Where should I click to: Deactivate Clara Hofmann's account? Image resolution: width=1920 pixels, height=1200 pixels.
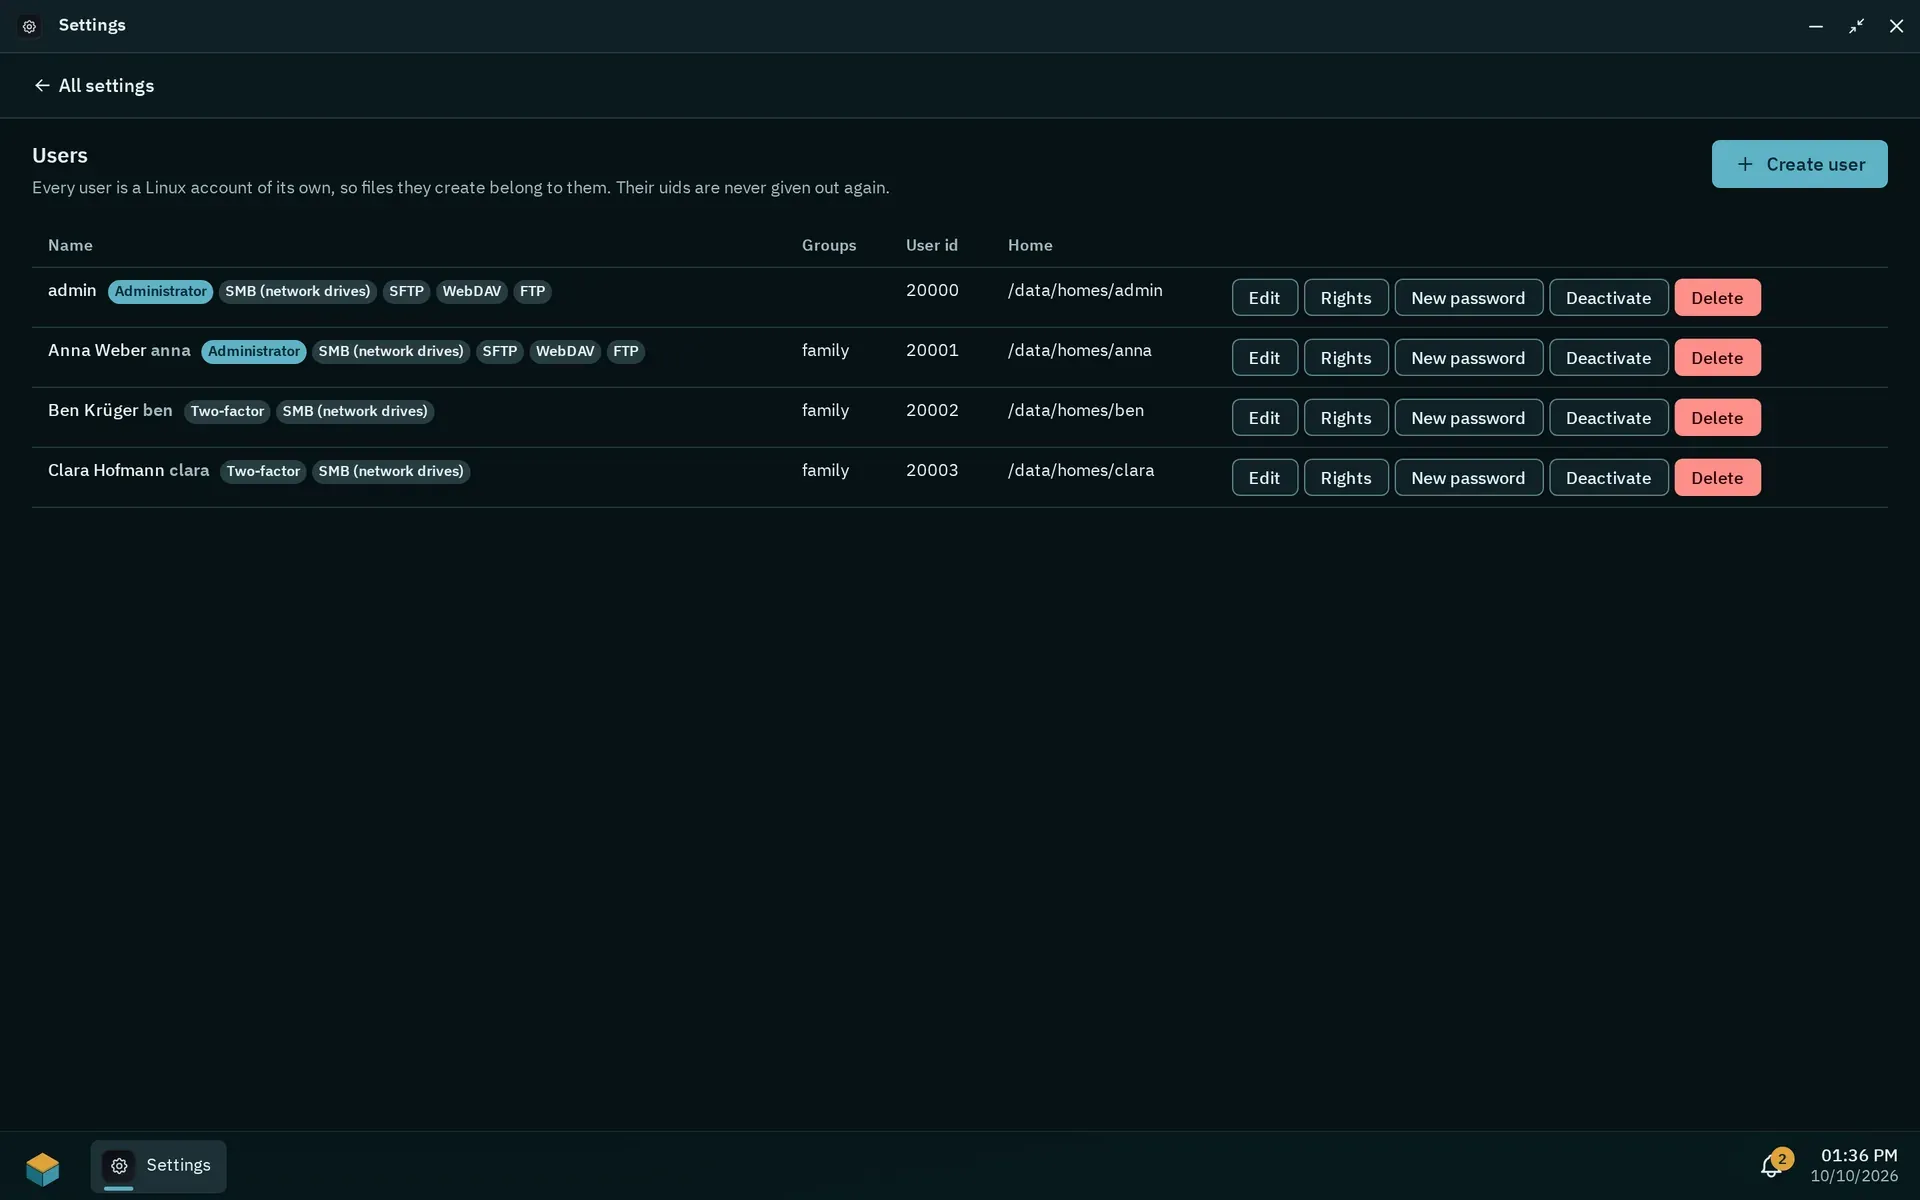(1608, 478)
